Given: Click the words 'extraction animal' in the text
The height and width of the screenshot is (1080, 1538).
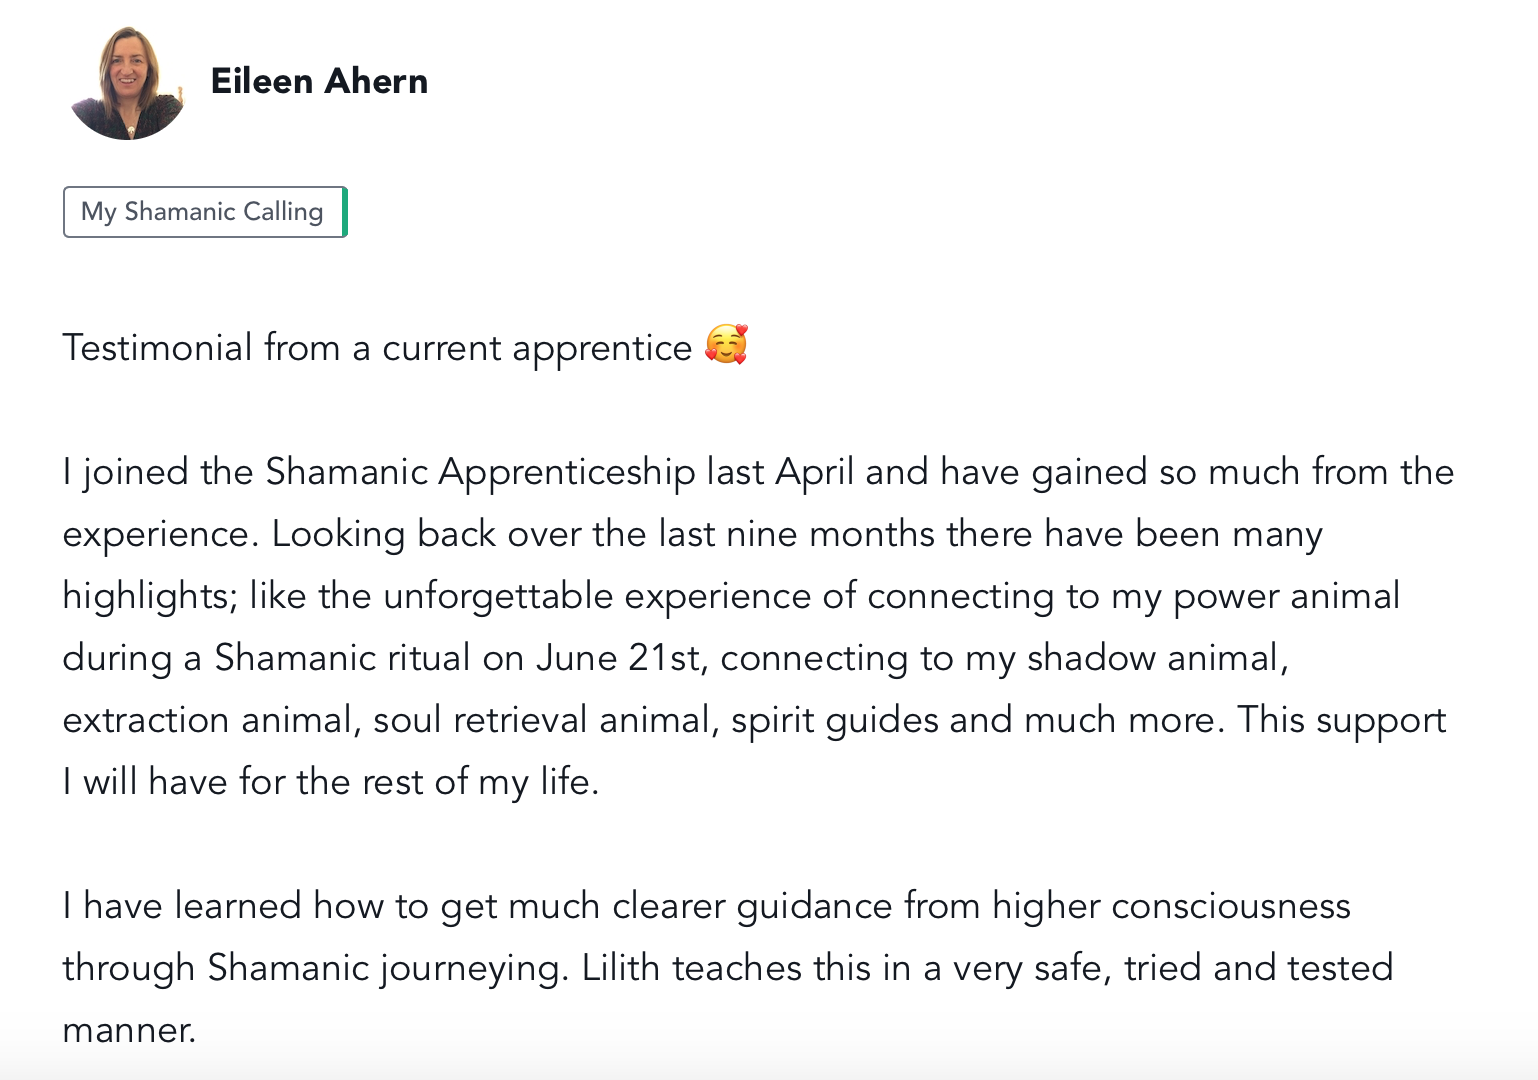Looking at the screenshot, I should tap(206, 720).
